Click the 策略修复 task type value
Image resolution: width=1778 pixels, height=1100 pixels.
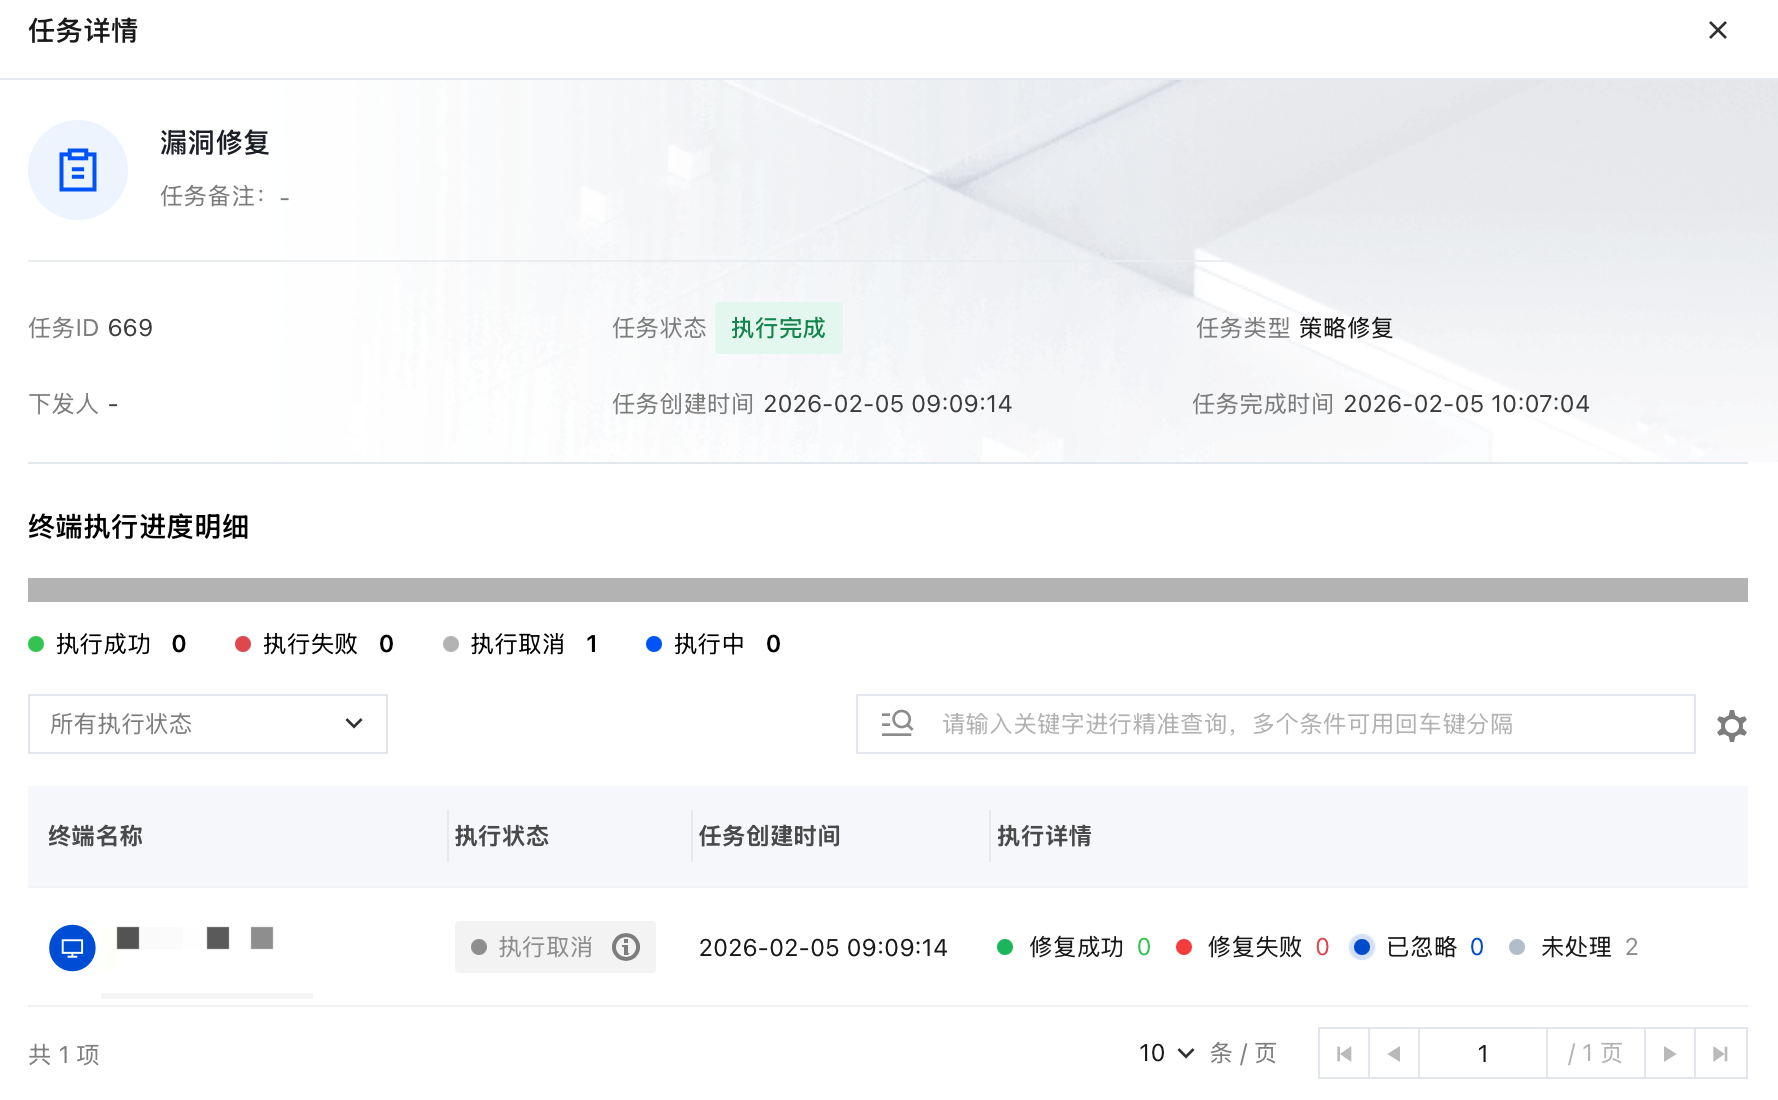[1346, 328]
